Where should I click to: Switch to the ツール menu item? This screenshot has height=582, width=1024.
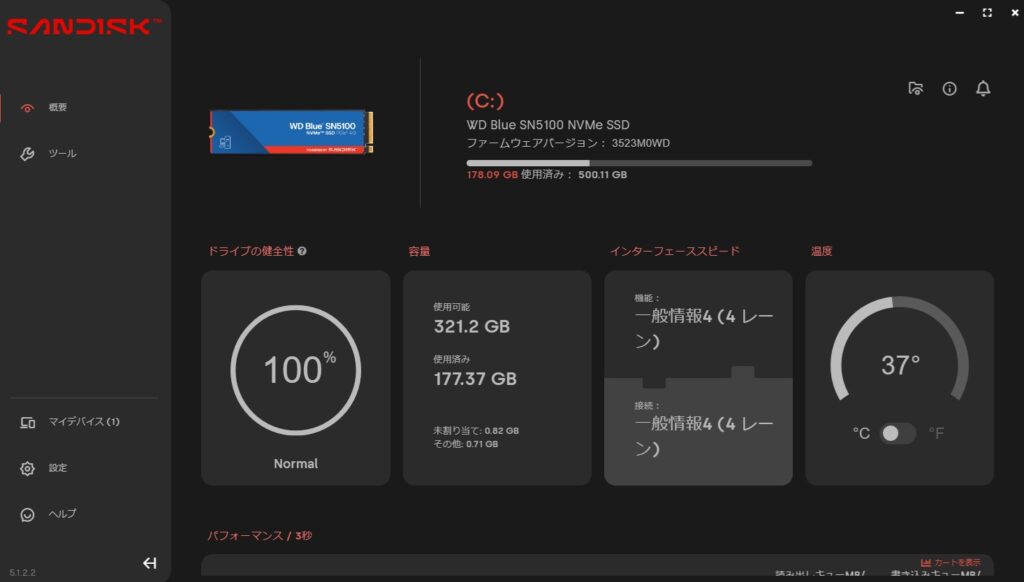pos(62,154)
